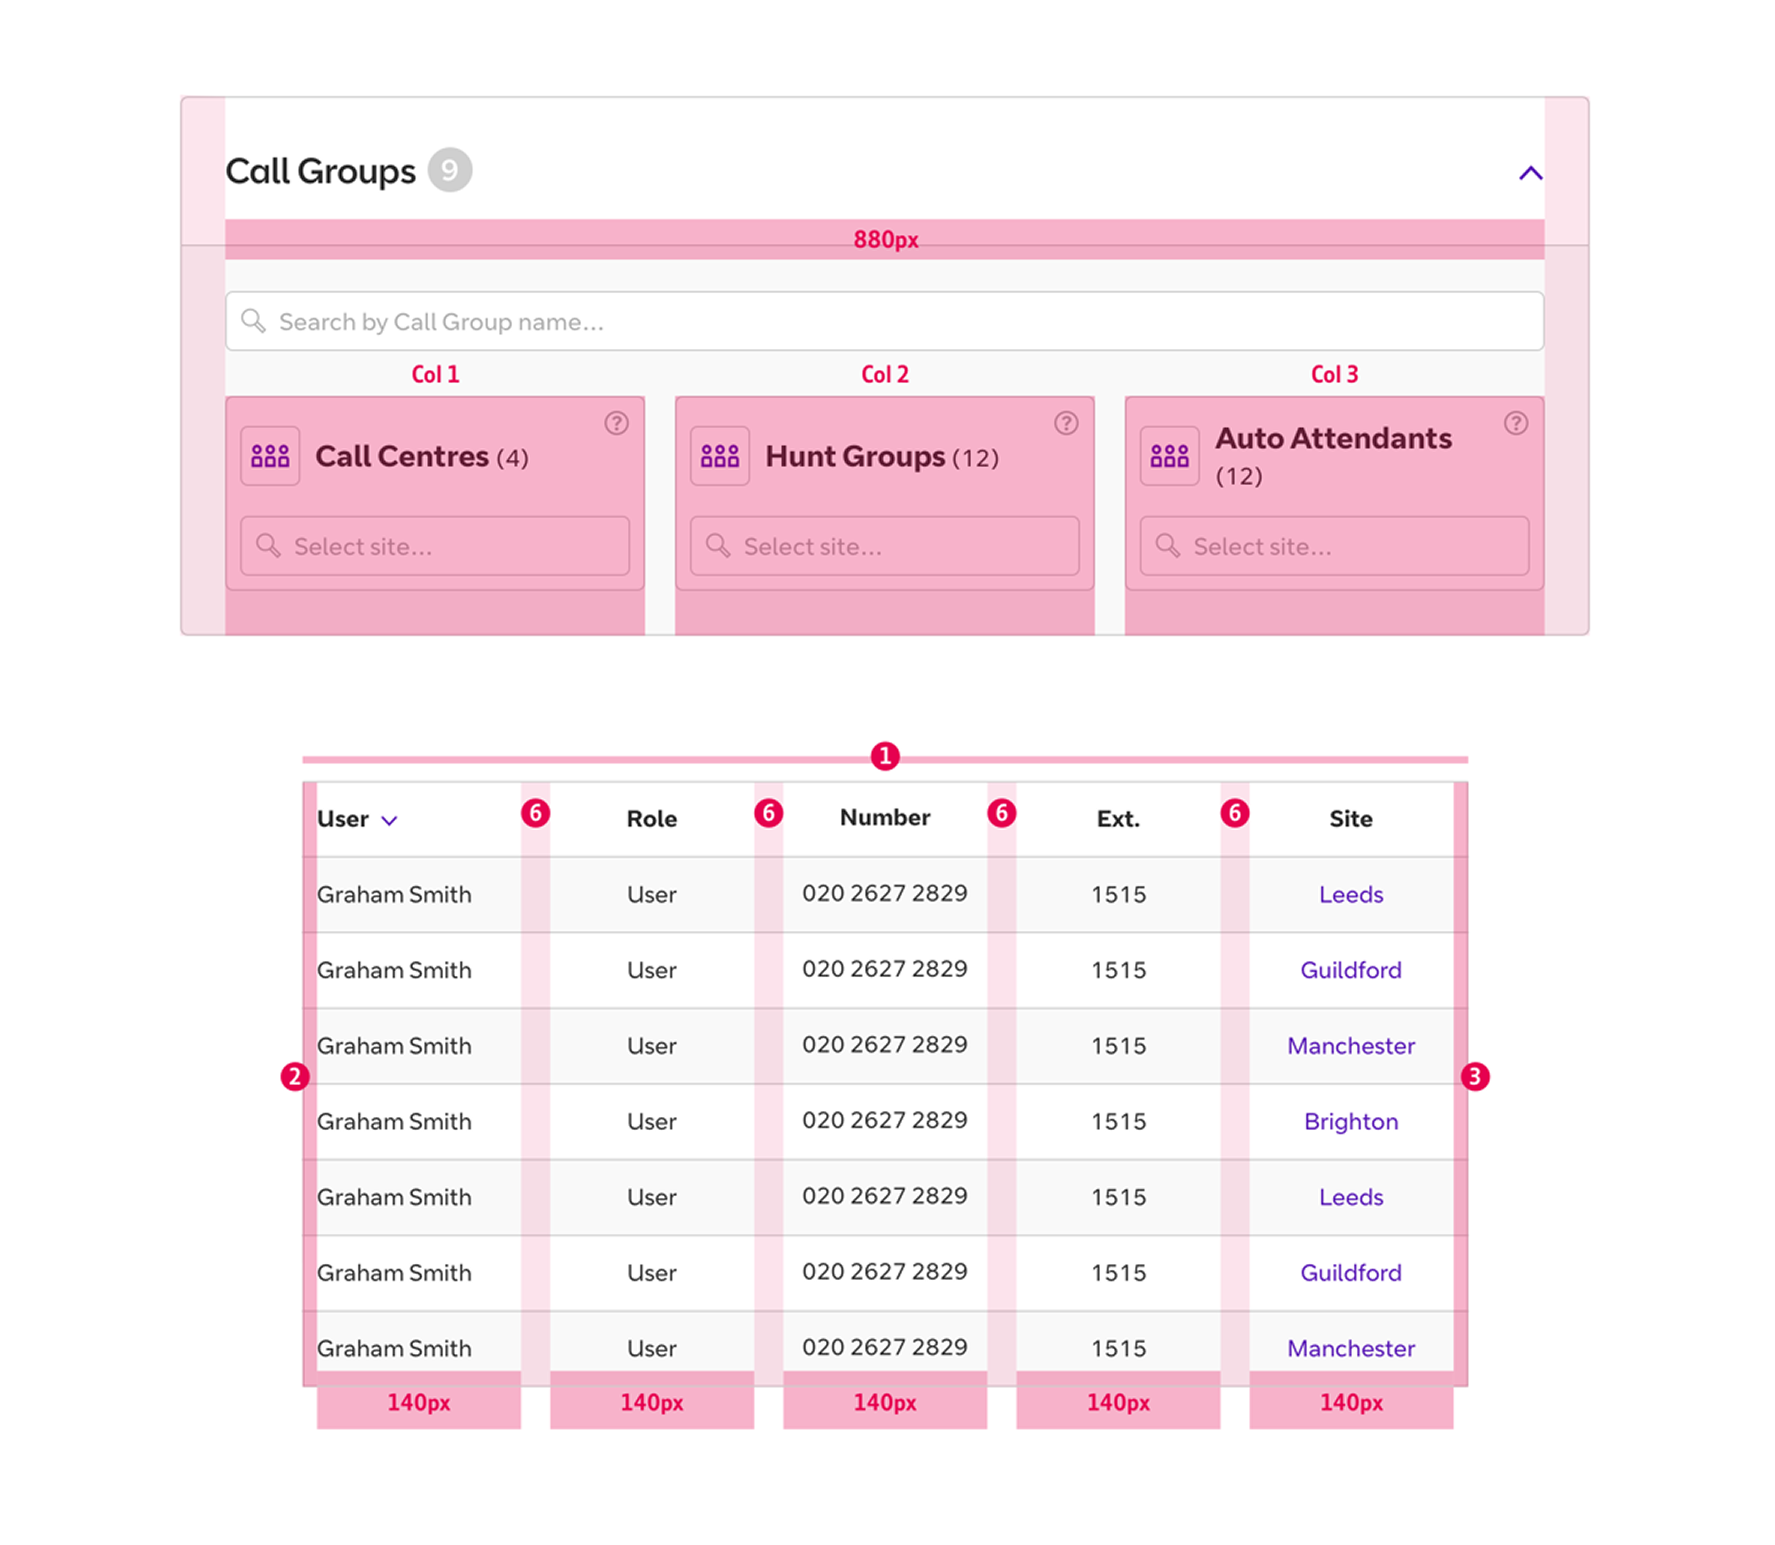Open Select site field under Call Centres
Image resolution: width=1775 pixels, height=1545 pixels.
435,546
